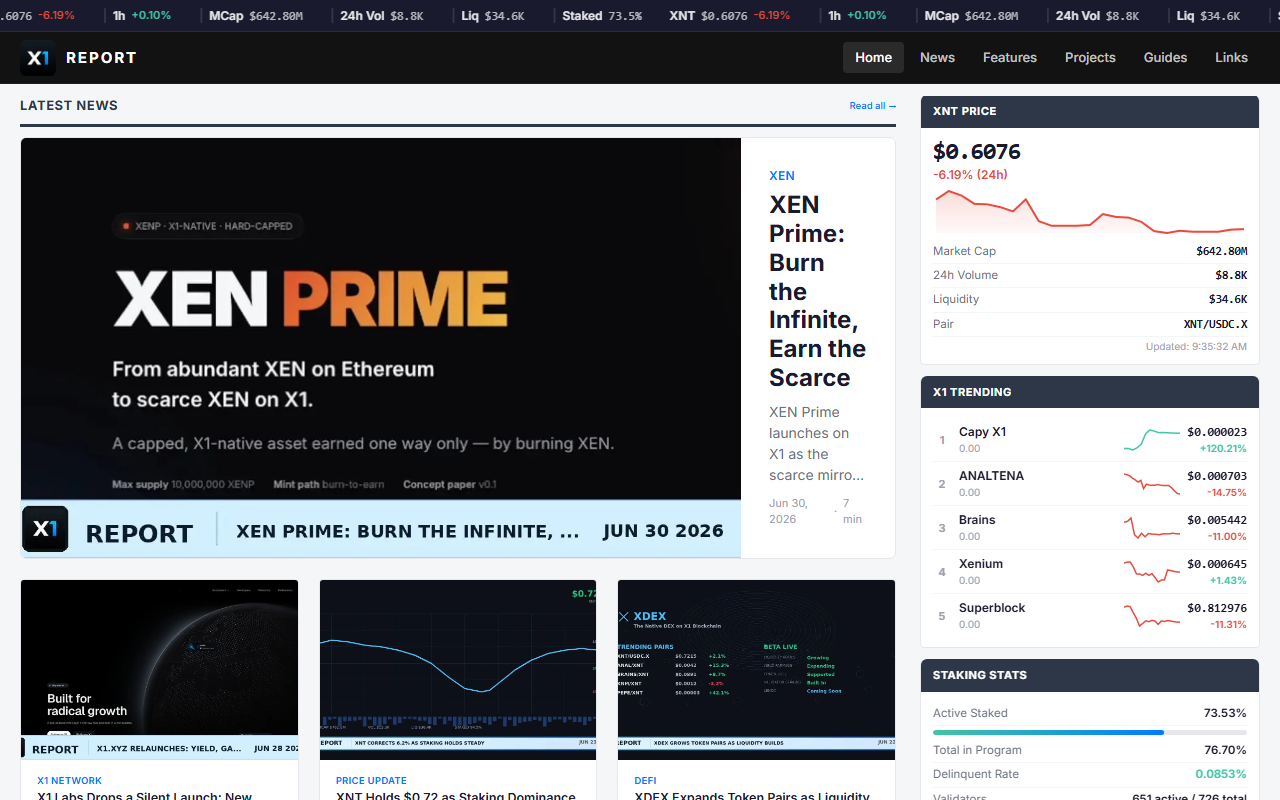Open the XEN Prime article headline
Image resolution: width=1280 pixels, height=800 pixels.
pyautogui.click(x=817, y=291)
